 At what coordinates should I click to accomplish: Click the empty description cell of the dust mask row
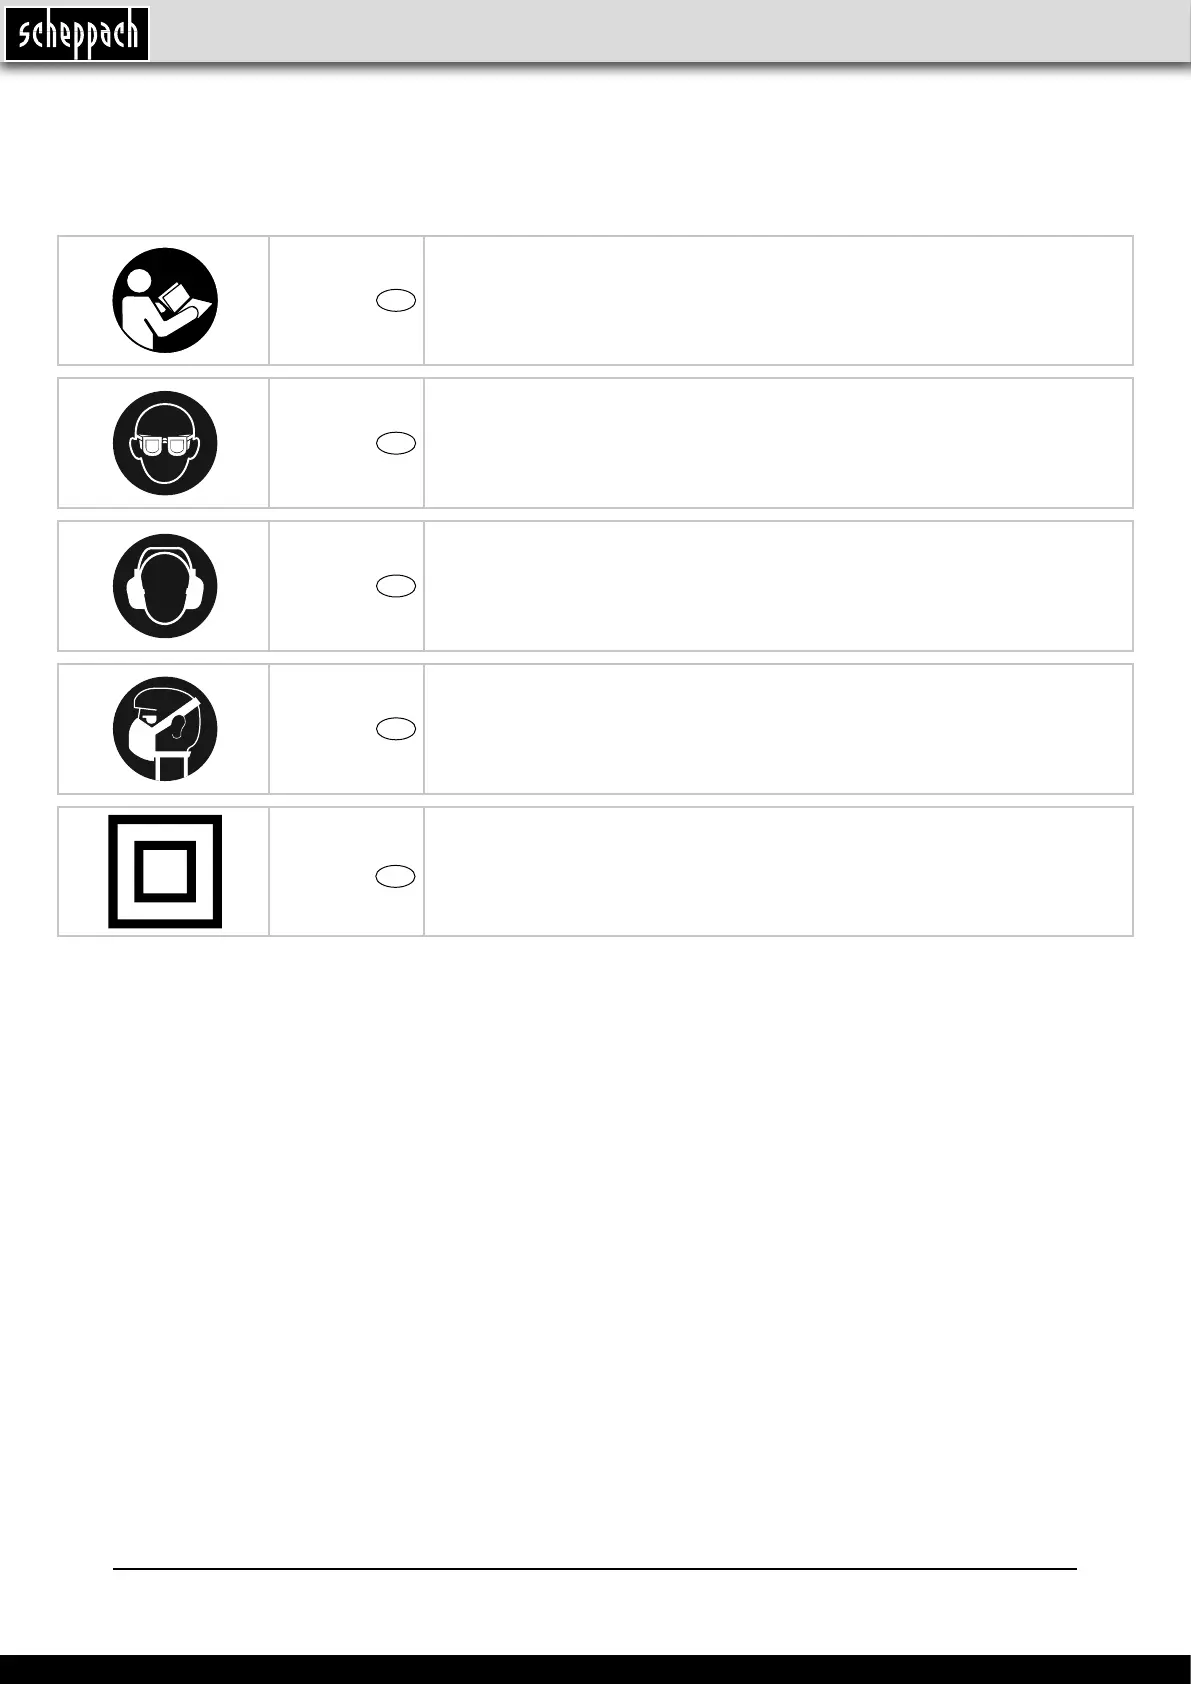[x=778, y=729]
